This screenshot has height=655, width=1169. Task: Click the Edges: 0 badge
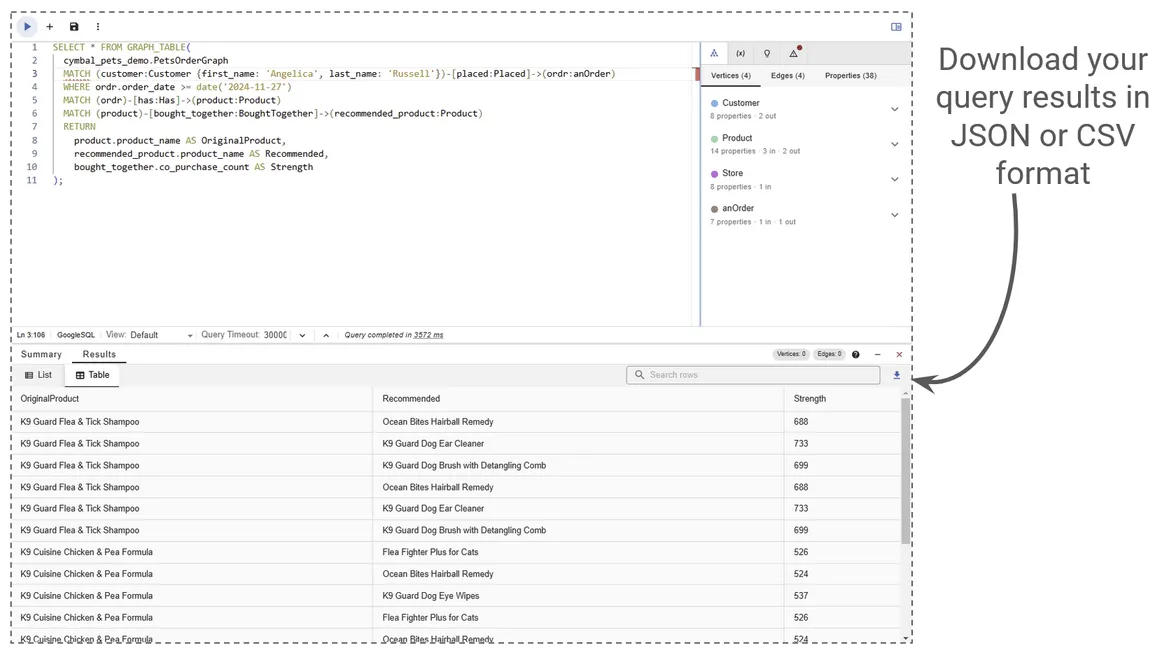pos(829,354)
